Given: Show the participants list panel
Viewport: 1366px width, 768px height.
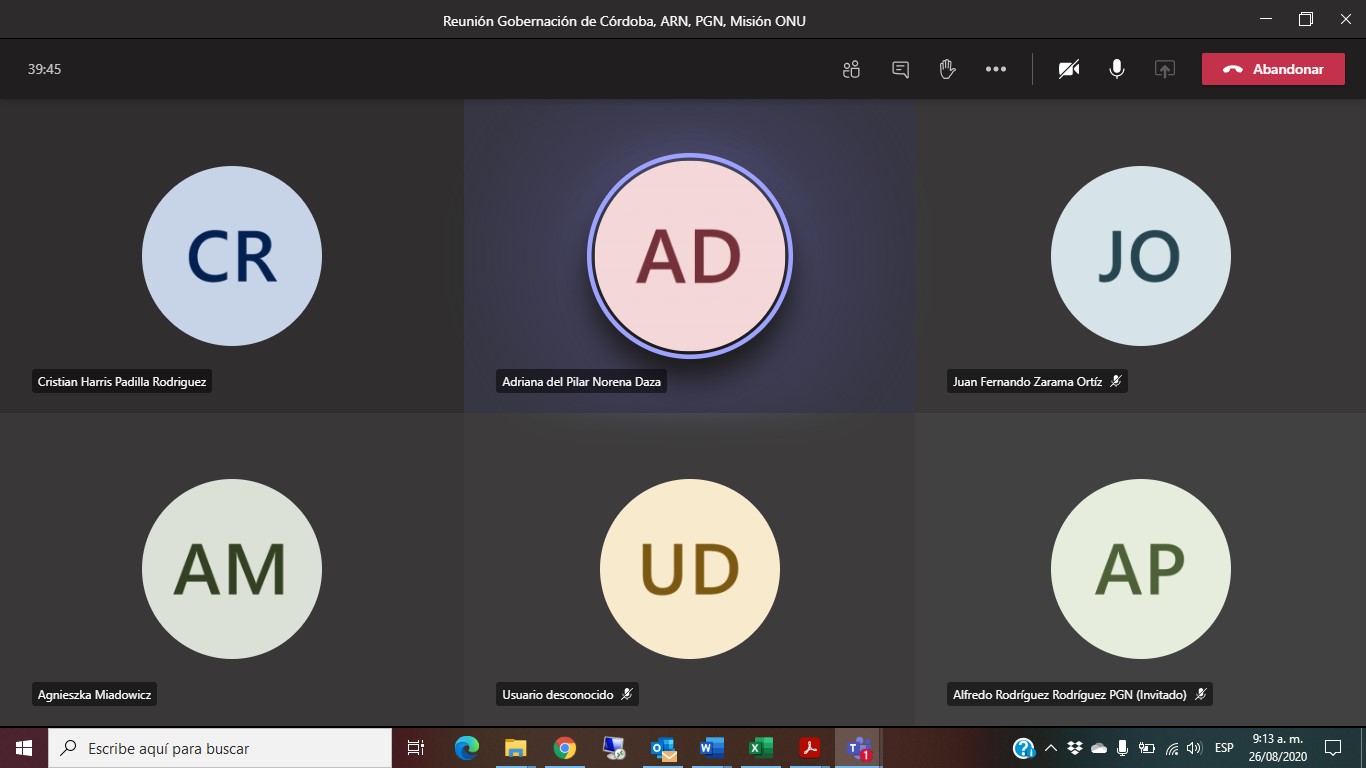Looking at the screenshot, I should [x=851, y=69].
